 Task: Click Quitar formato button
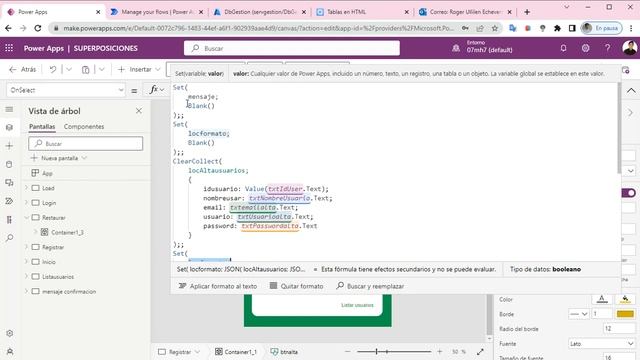tap(296, 286)
